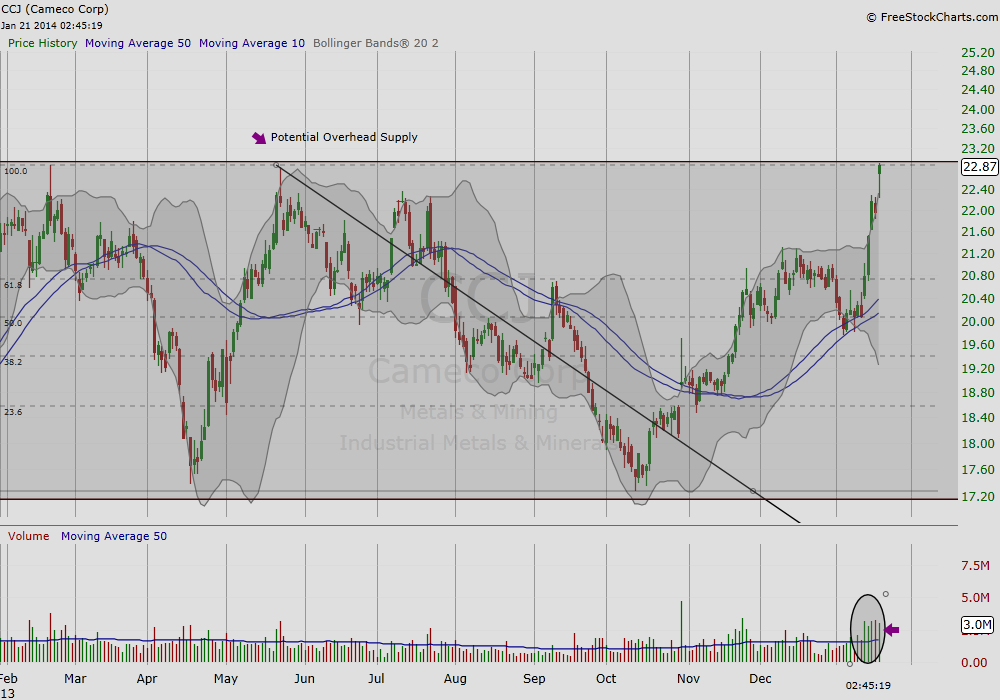Click the 0.00 volume axis label
1000x700 pixels.
tap(974, 663)
